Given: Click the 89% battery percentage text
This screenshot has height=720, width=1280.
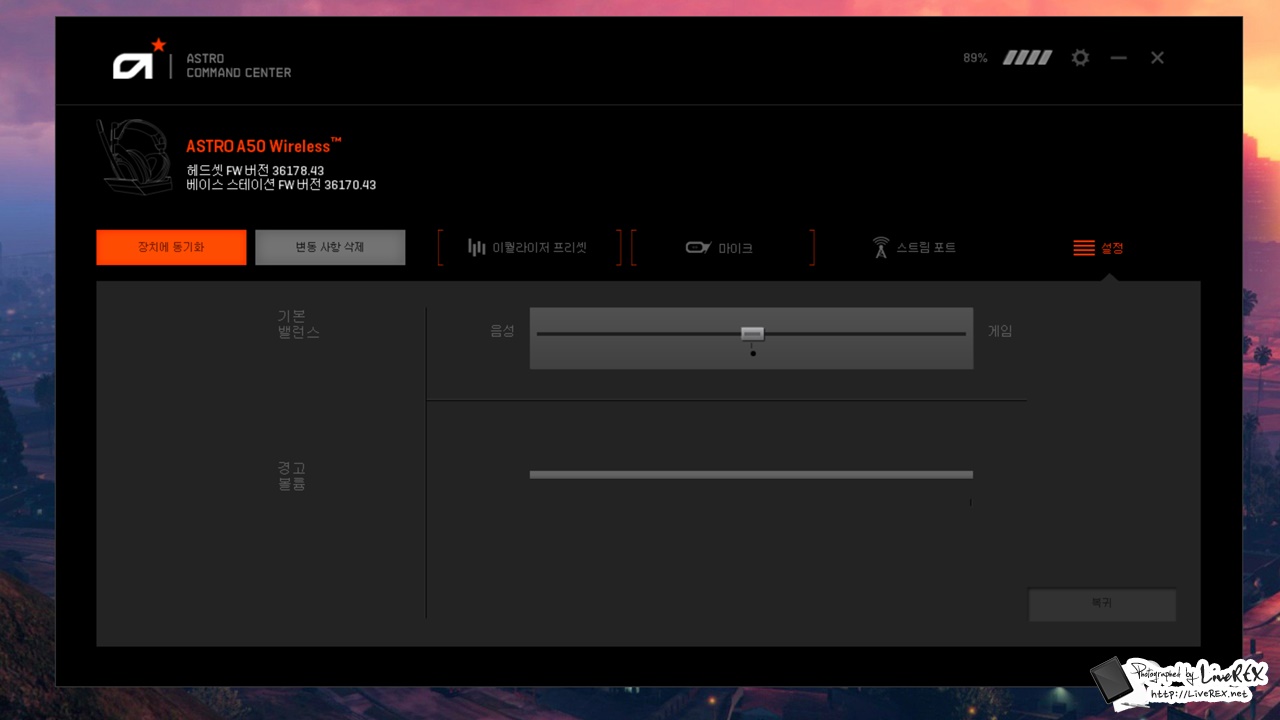Looking at the screenshot, I should 975,58.
